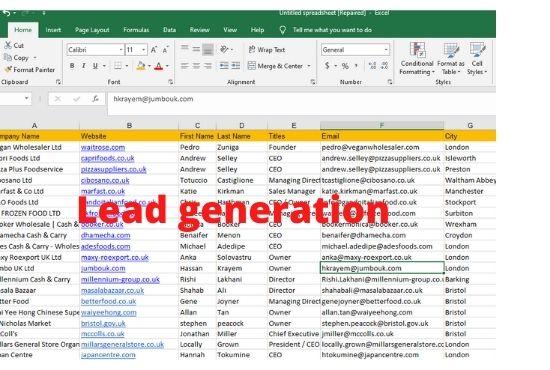
Task: Select the Waltham Abbey city cell
Action: click(x=470, y=180)
